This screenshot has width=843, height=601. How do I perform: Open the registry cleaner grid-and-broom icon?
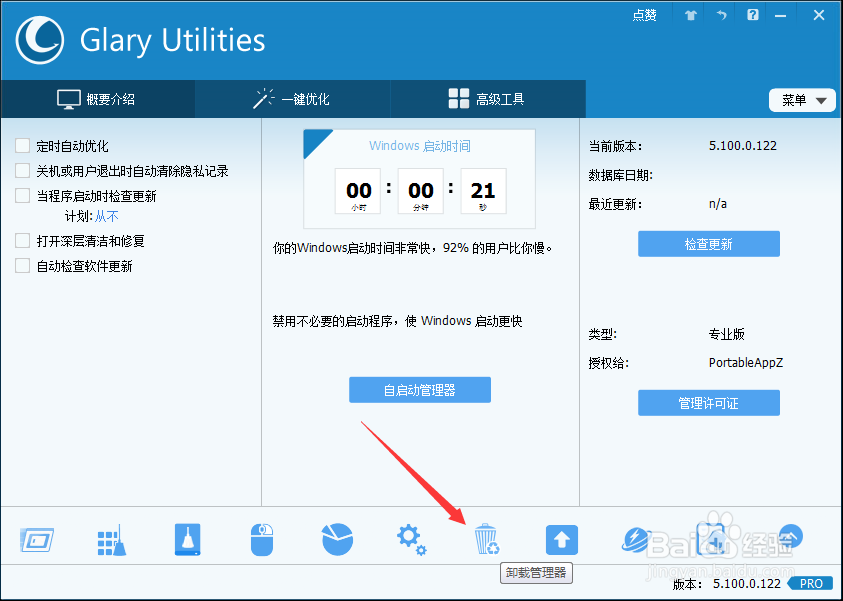click(x=112, y=540)
